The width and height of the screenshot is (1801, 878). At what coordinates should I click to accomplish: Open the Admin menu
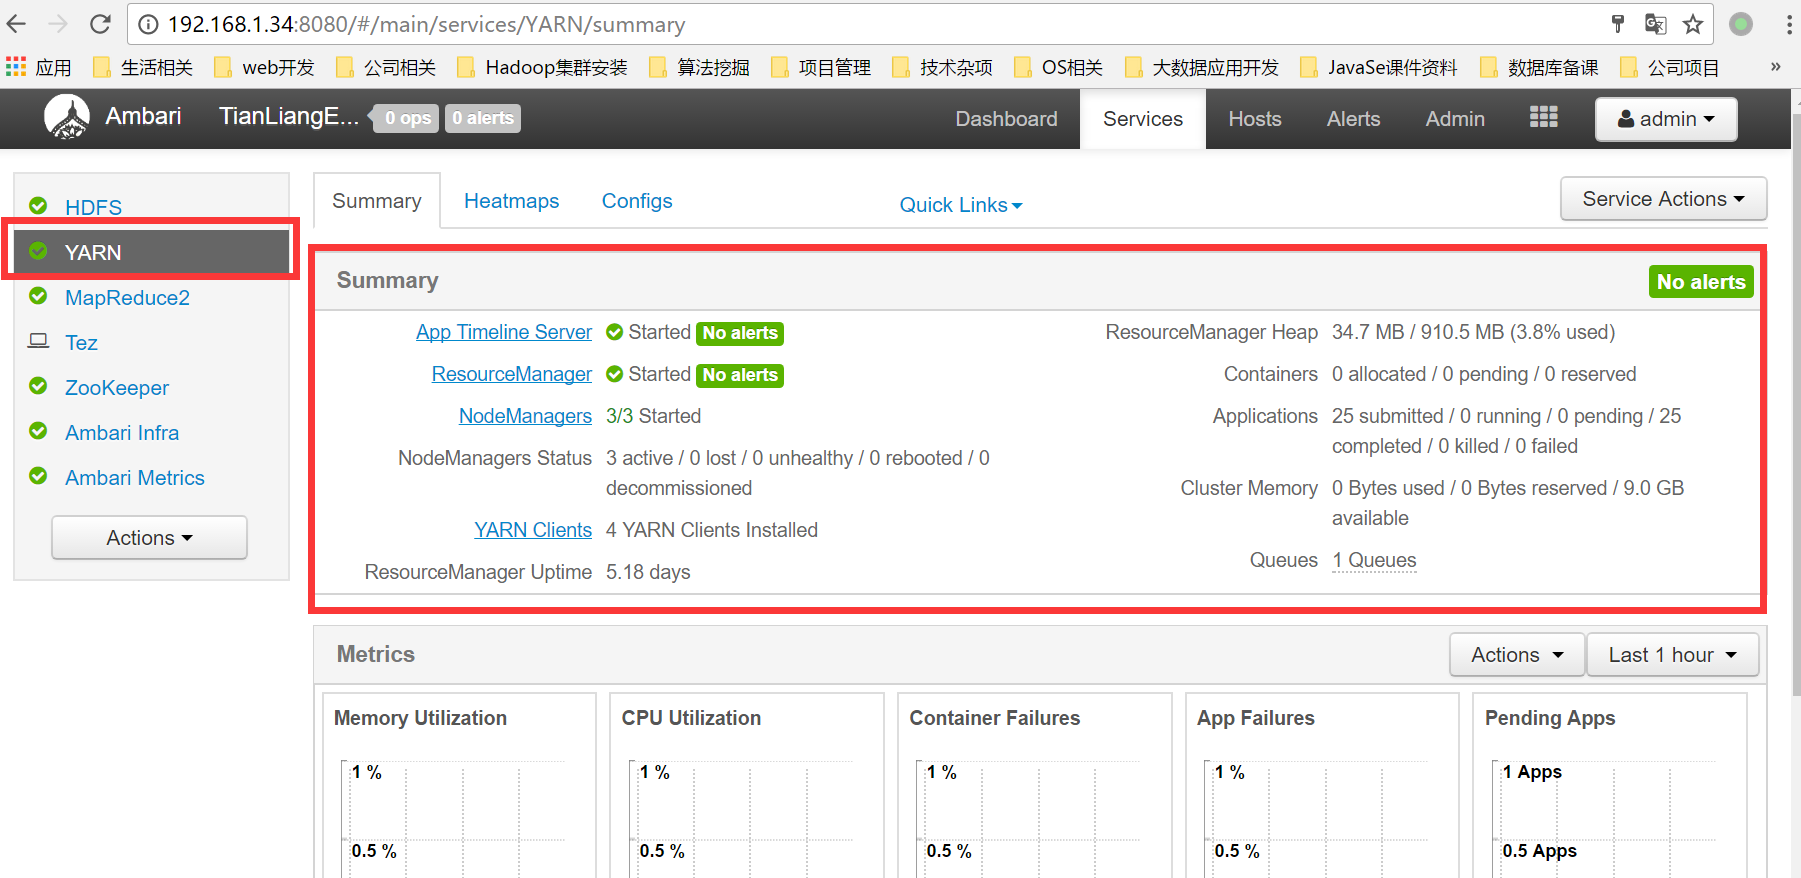coord(1455,119)
